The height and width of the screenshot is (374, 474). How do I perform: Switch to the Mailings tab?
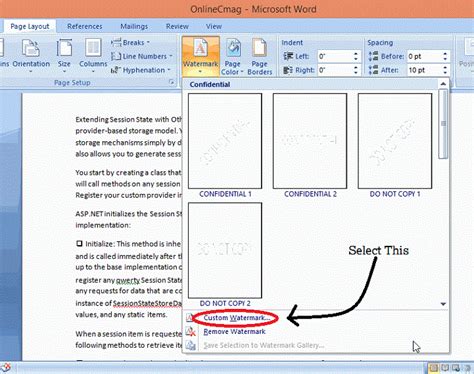[134, 26]
